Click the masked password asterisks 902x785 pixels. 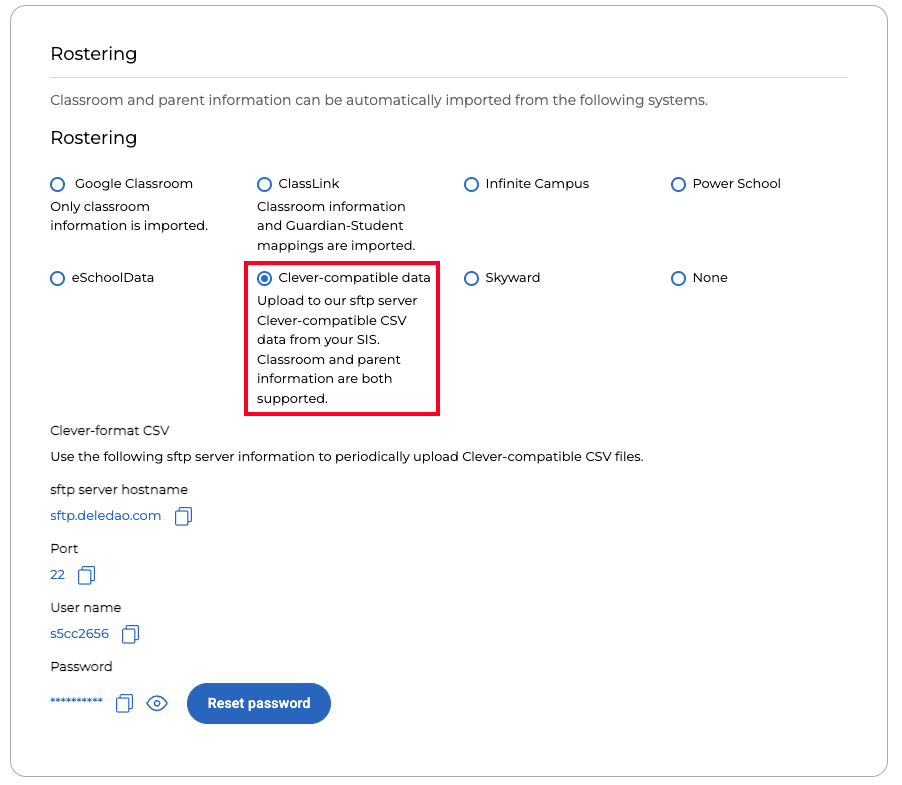click(x=77, y=700)
